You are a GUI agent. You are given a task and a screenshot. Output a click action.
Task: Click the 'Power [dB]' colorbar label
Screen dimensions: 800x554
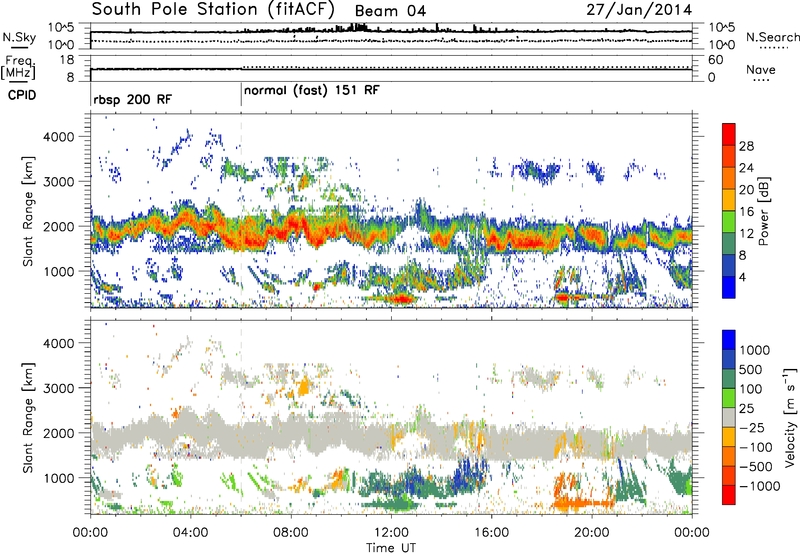coord(763,211)
